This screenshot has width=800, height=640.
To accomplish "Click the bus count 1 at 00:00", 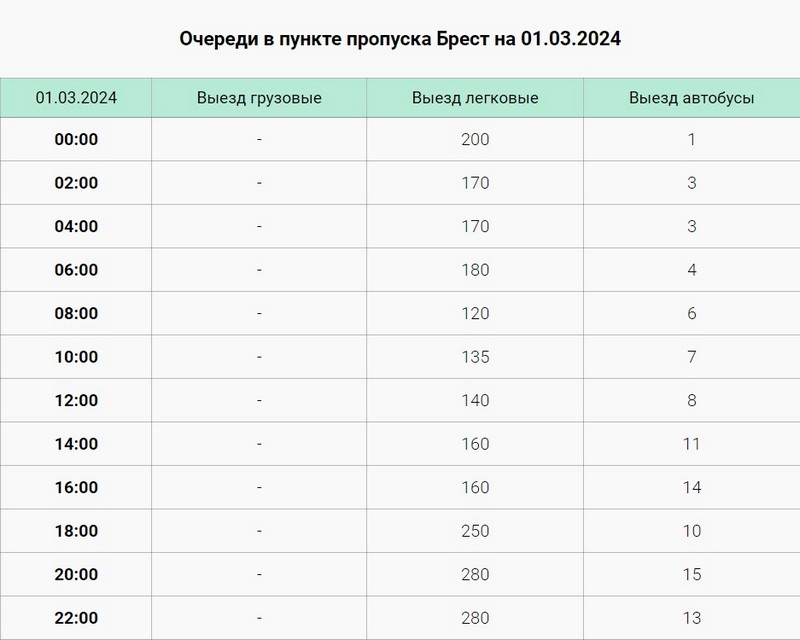I will click(691, 140).
